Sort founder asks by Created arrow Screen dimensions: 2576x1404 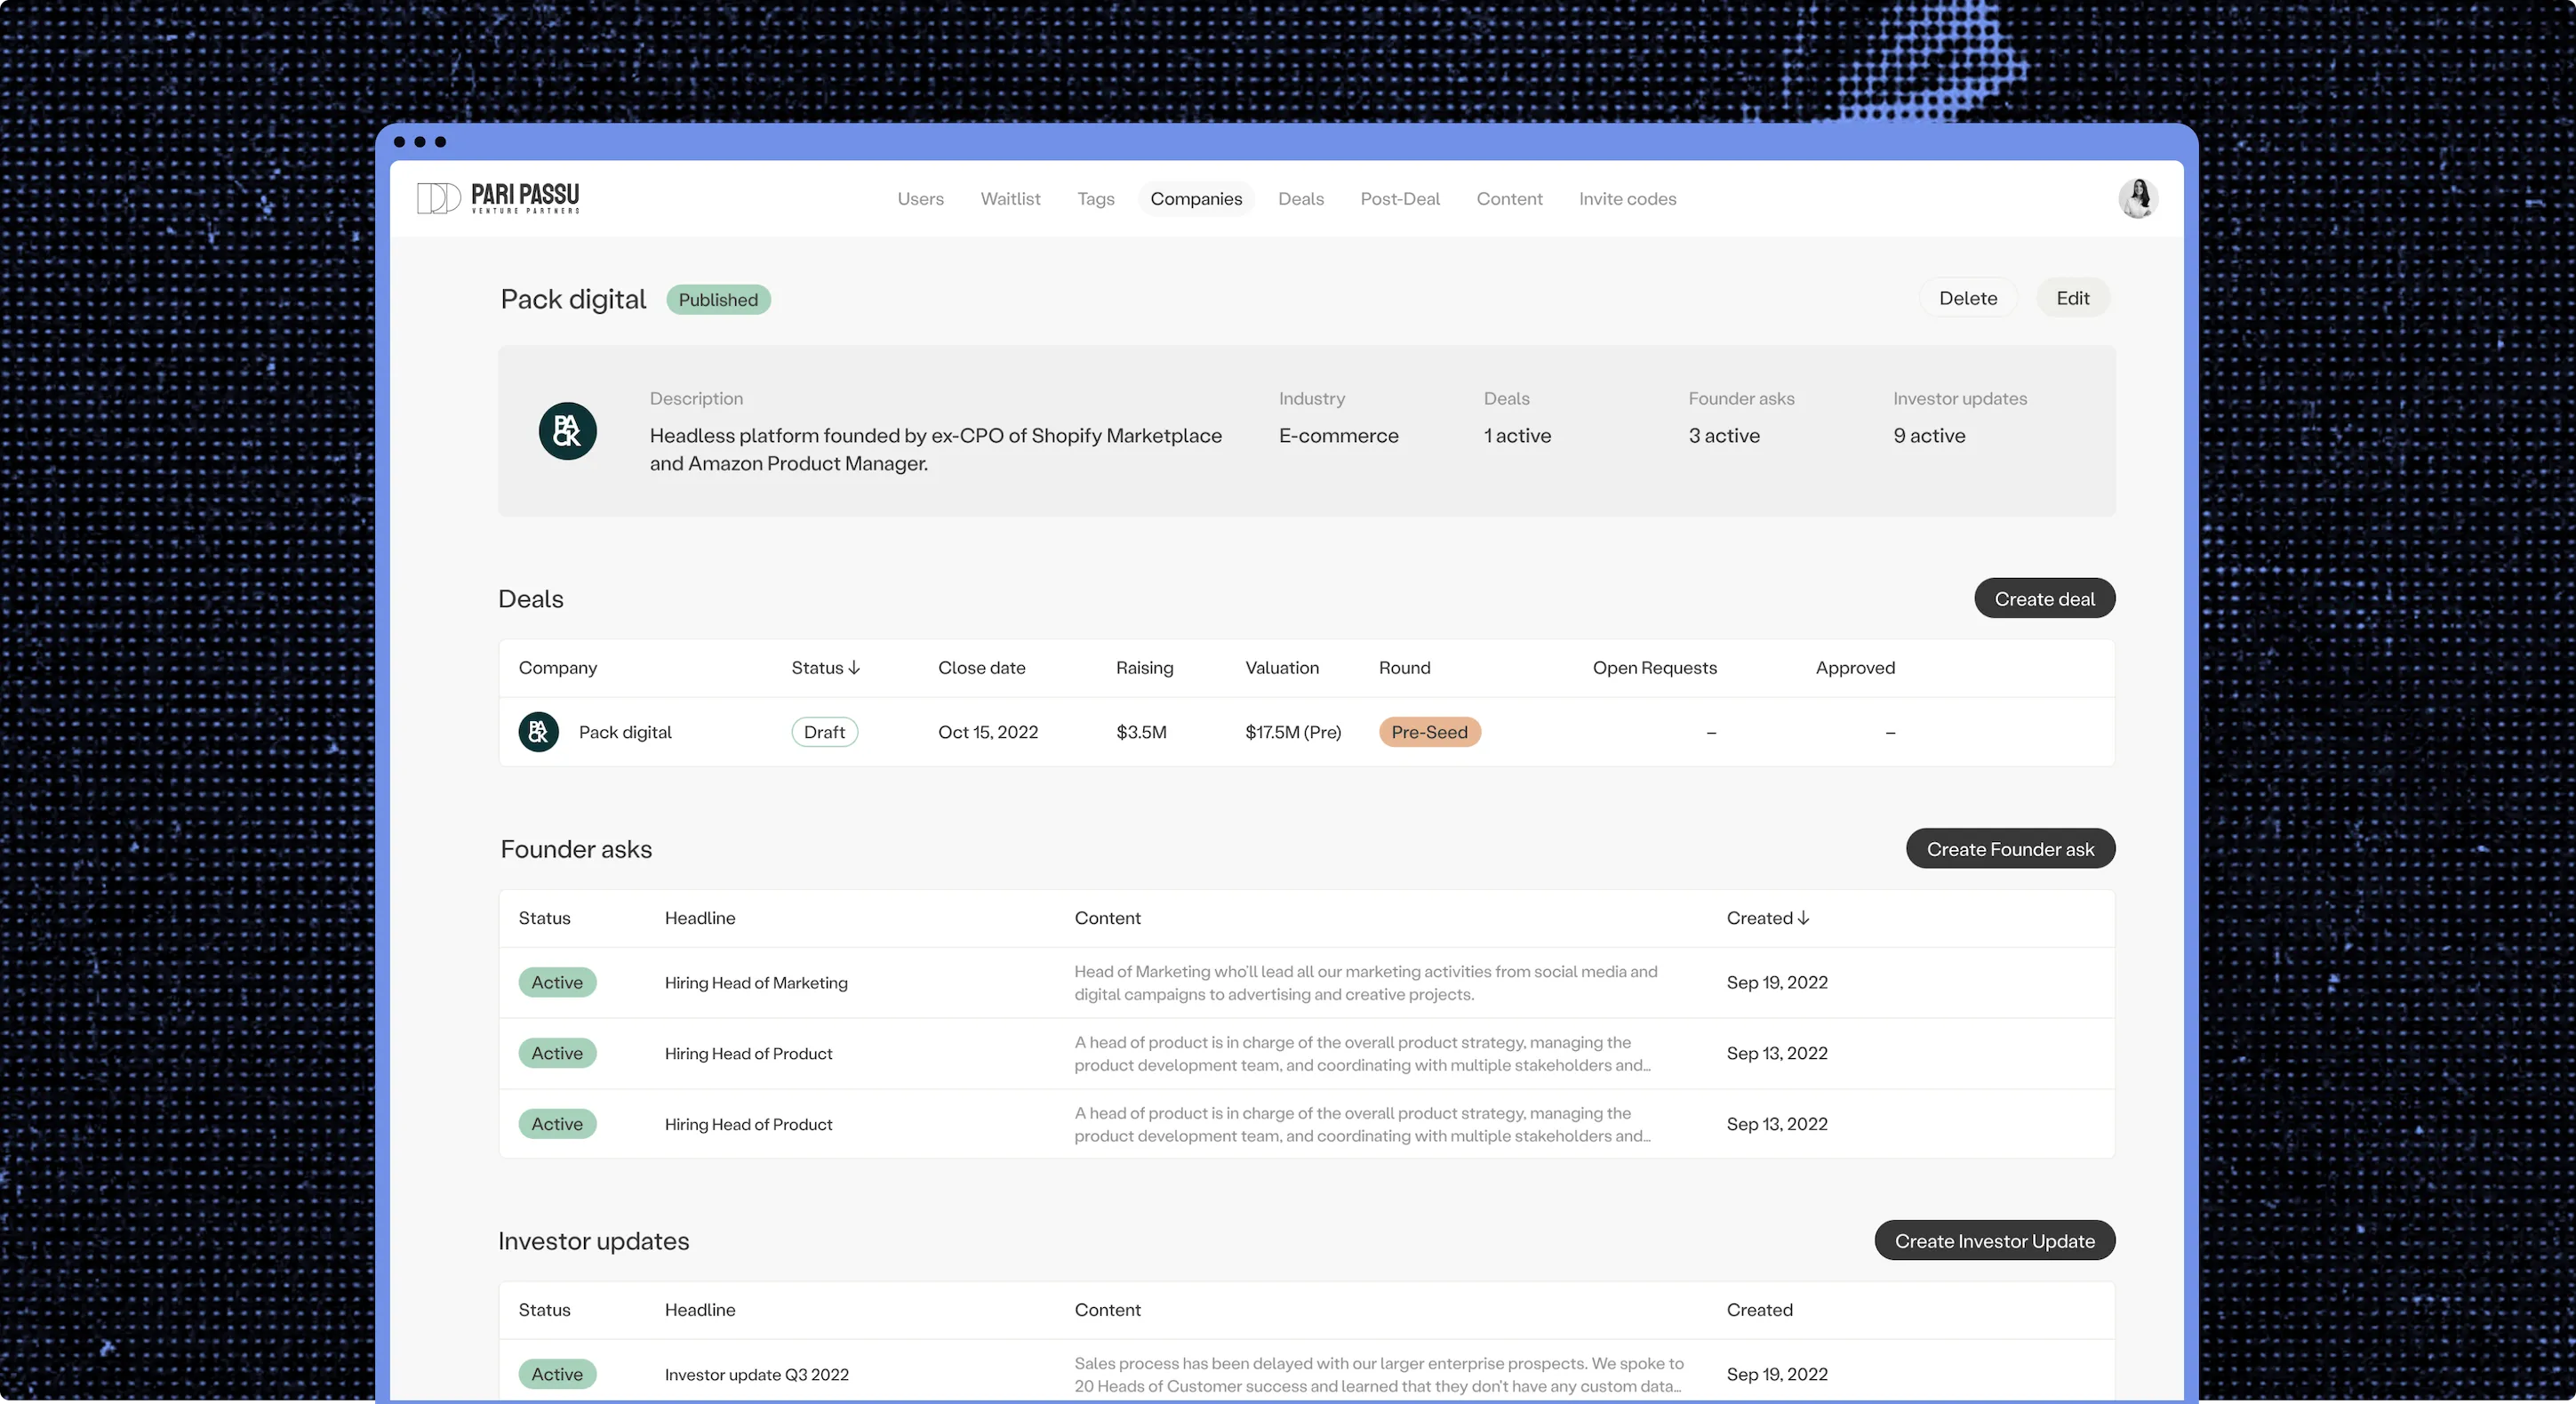1803,918
